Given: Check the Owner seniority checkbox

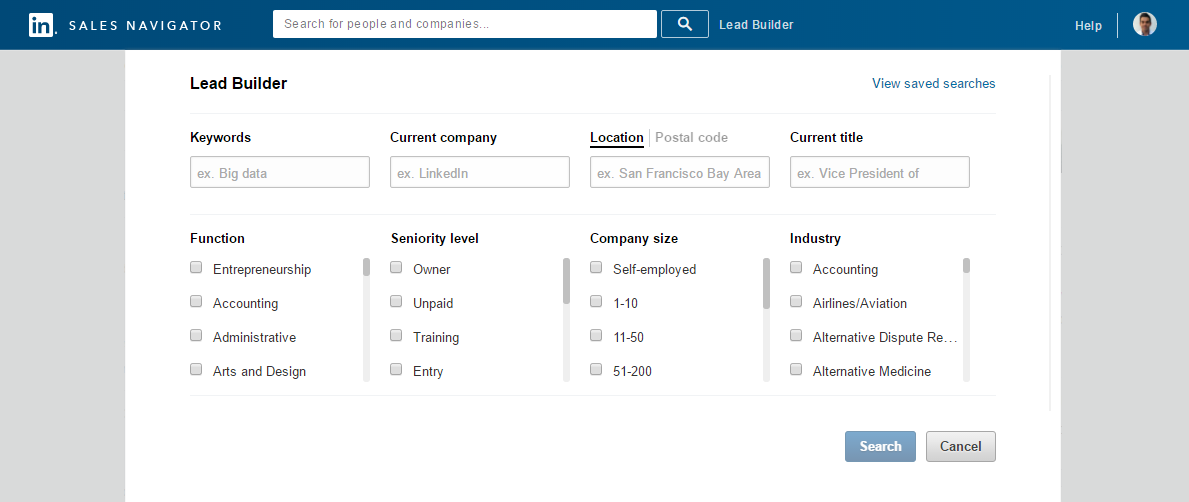Looking at the screenshot, I should click(396, 268).
